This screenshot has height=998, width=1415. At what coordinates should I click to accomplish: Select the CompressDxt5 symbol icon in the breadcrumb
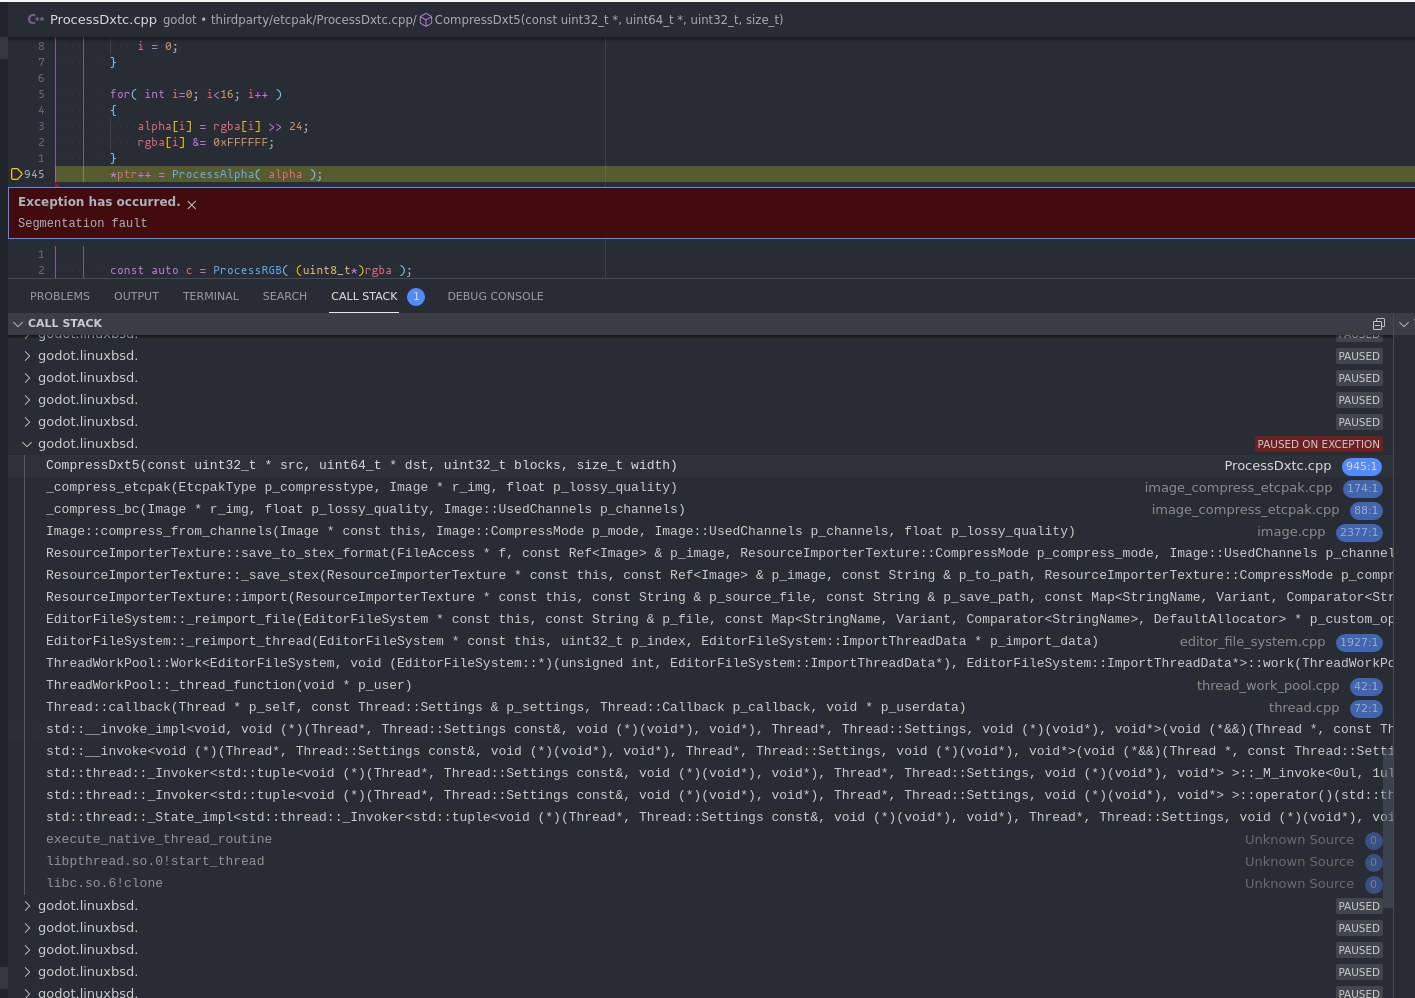click(x=425, y=19)
